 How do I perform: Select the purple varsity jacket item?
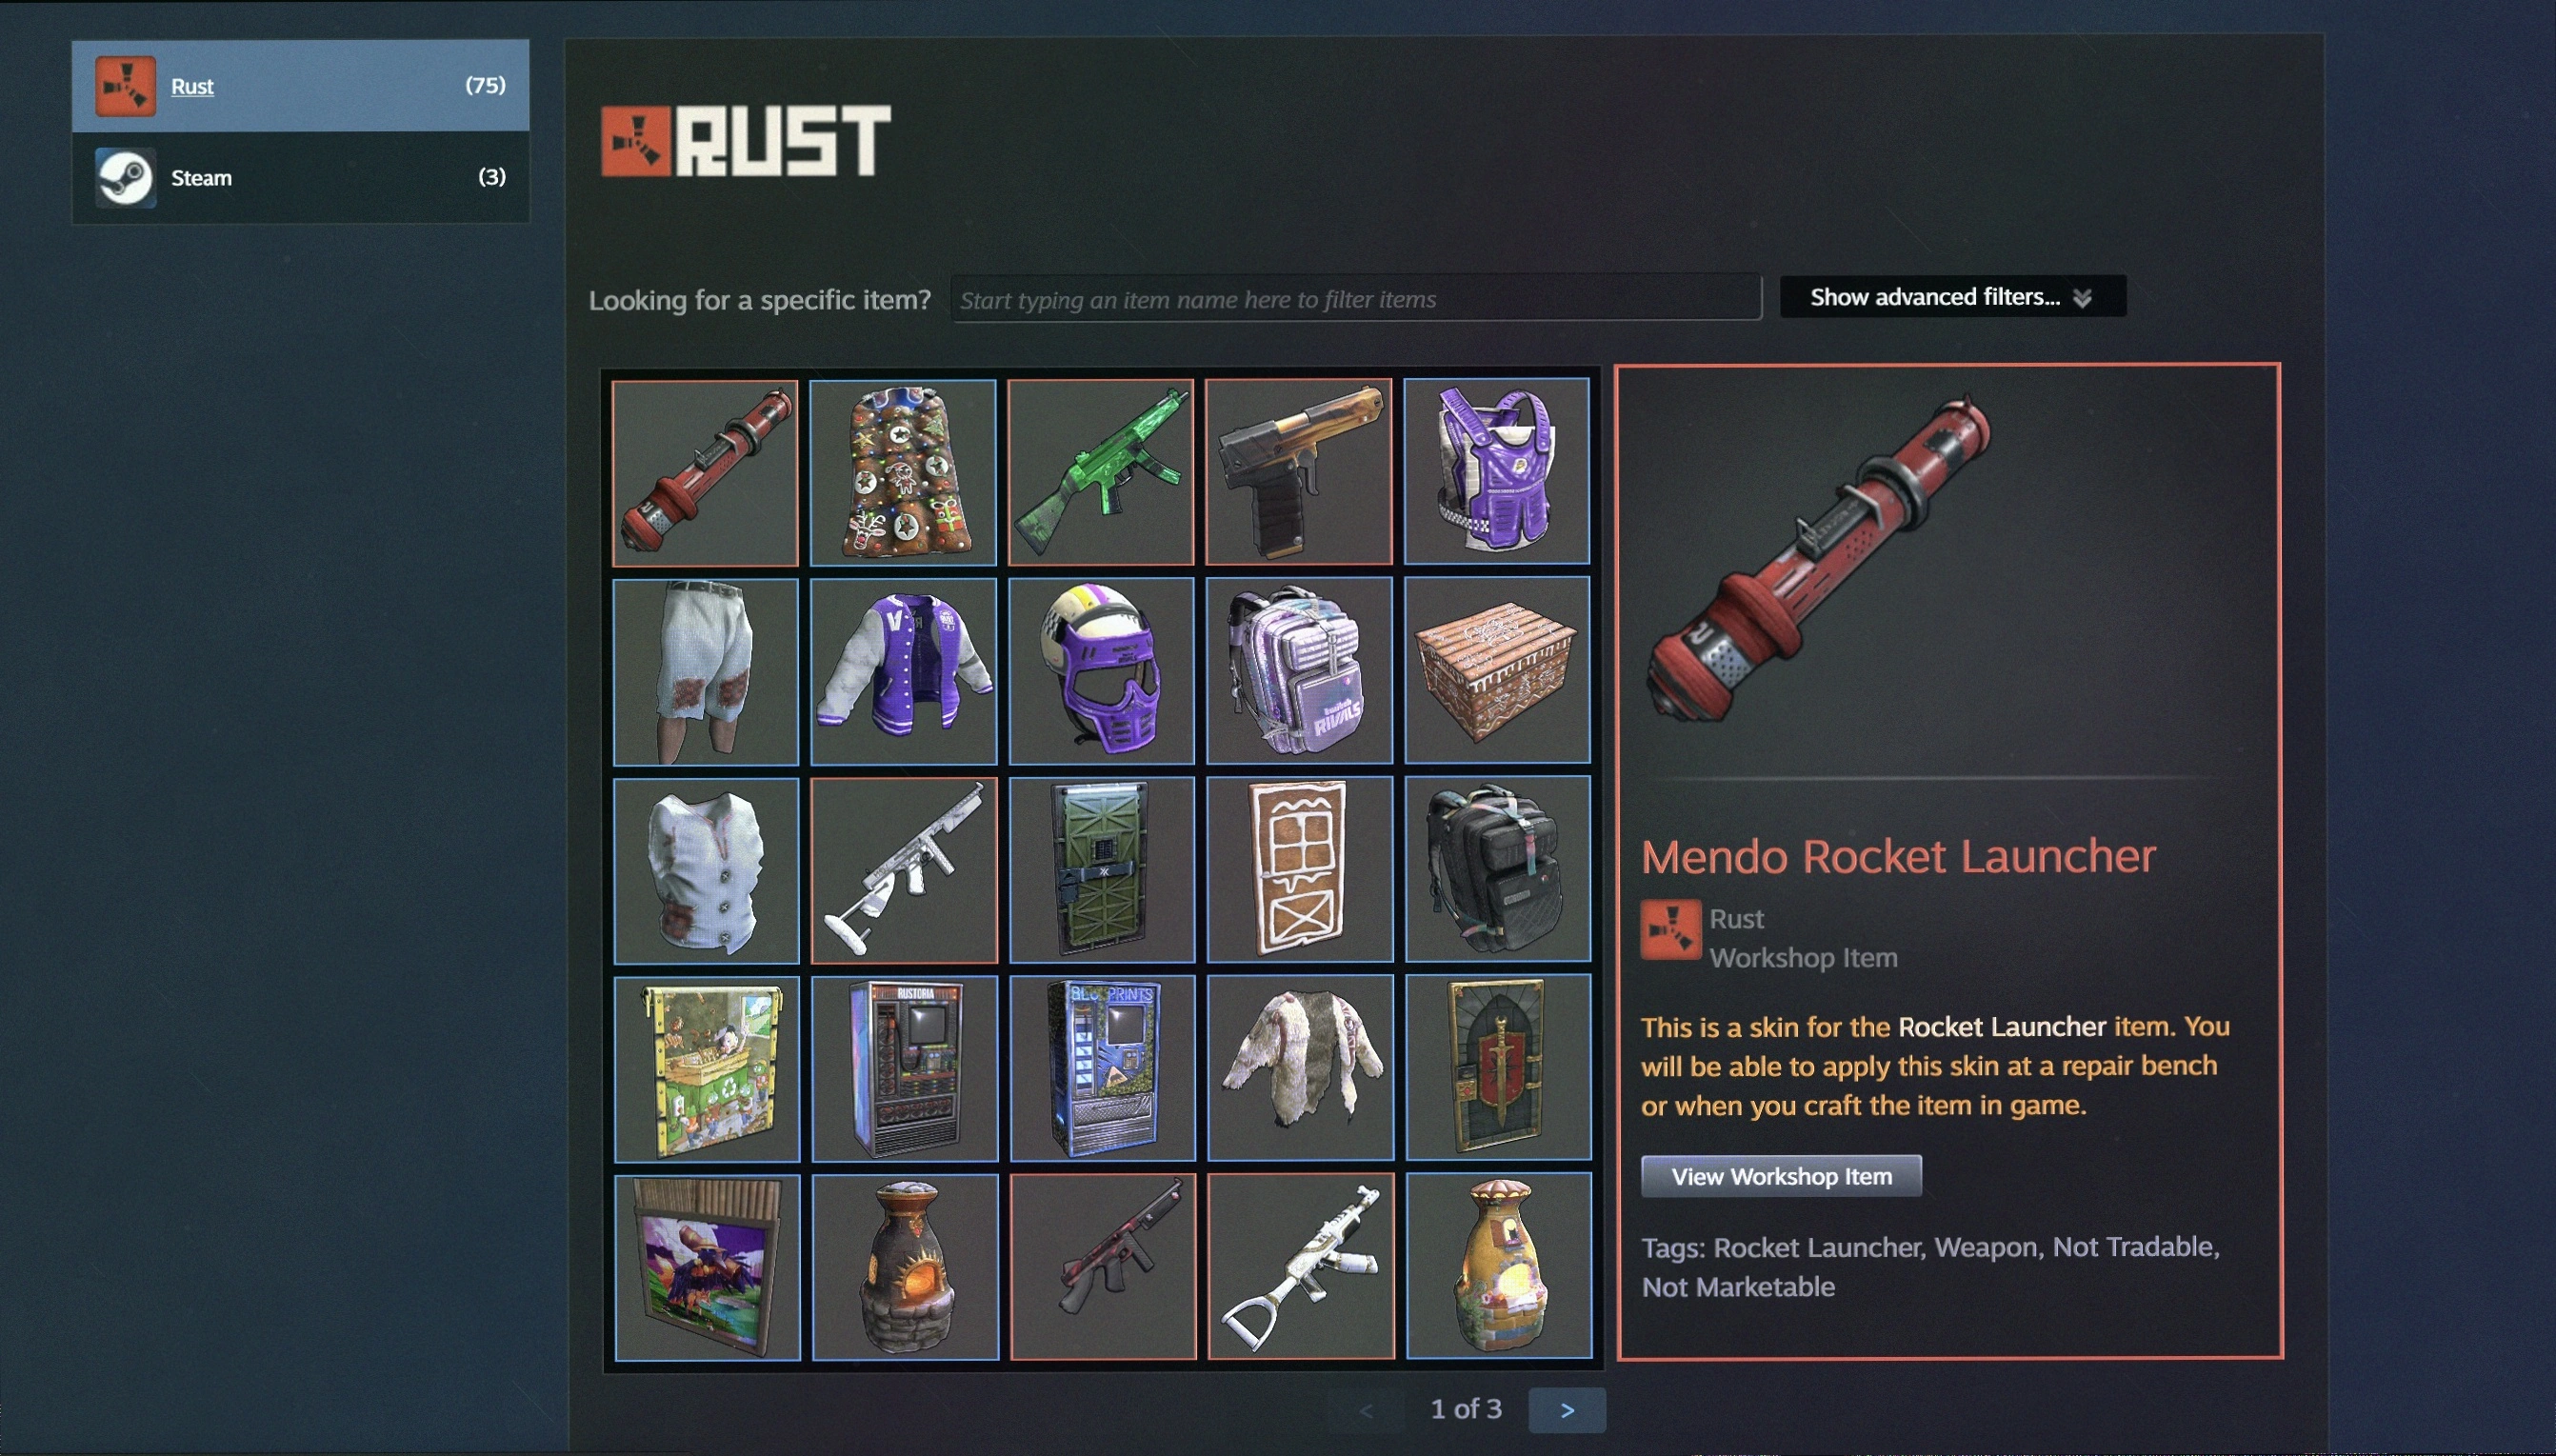click(903, 671)
